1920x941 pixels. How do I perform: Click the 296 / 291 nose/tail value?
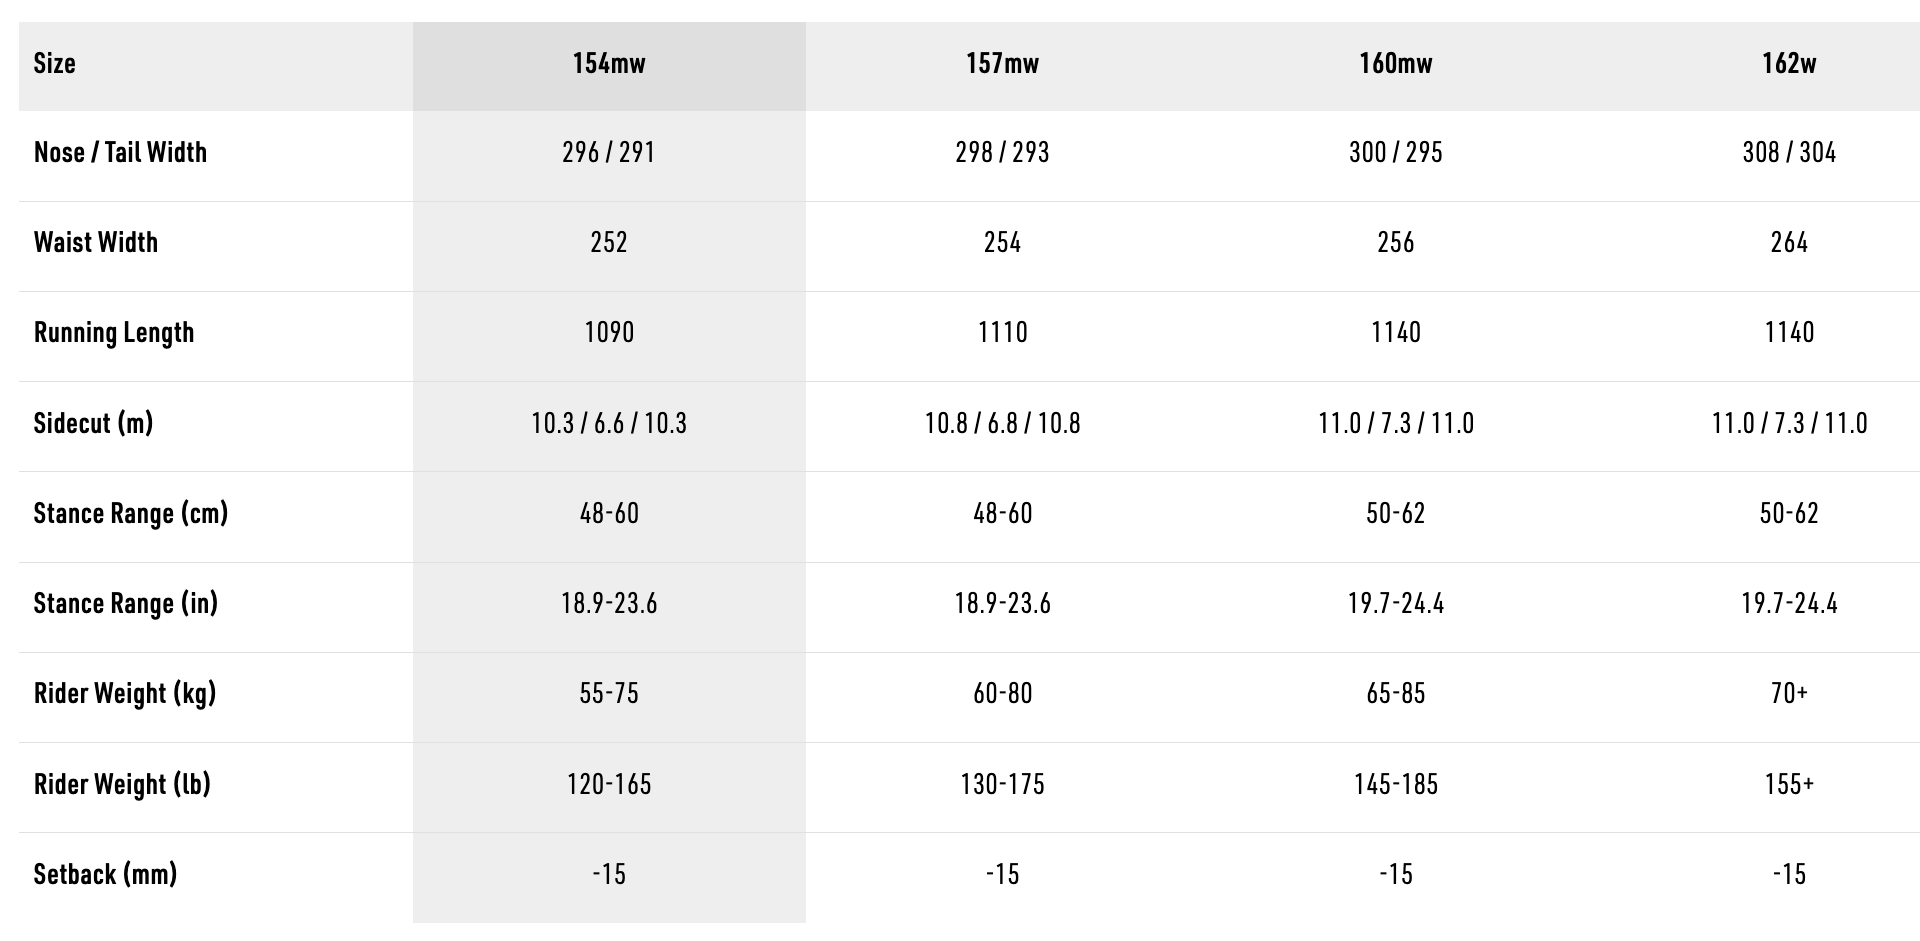[x=609, y=152]
